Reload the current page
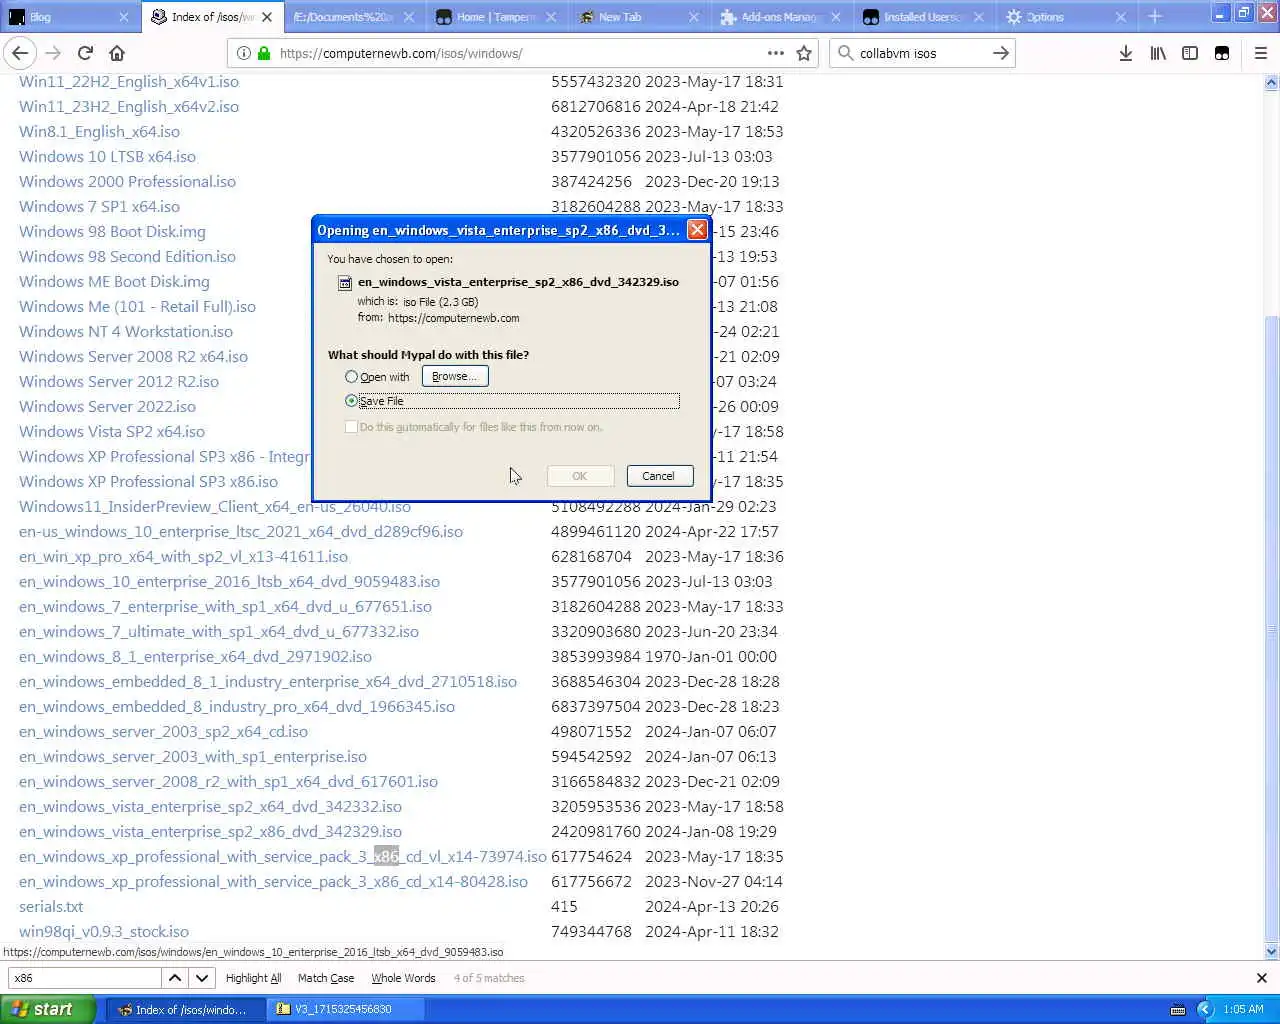 click(85, 53)
